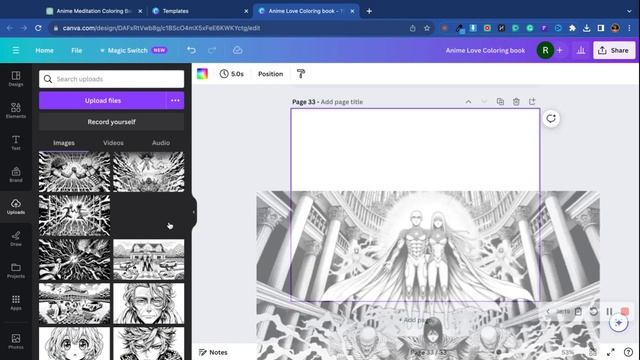Image resolution: width=640 pixels, height=360 pixels.
Task: Bookmark this page with star icon
Action: (x=427, y=28)
